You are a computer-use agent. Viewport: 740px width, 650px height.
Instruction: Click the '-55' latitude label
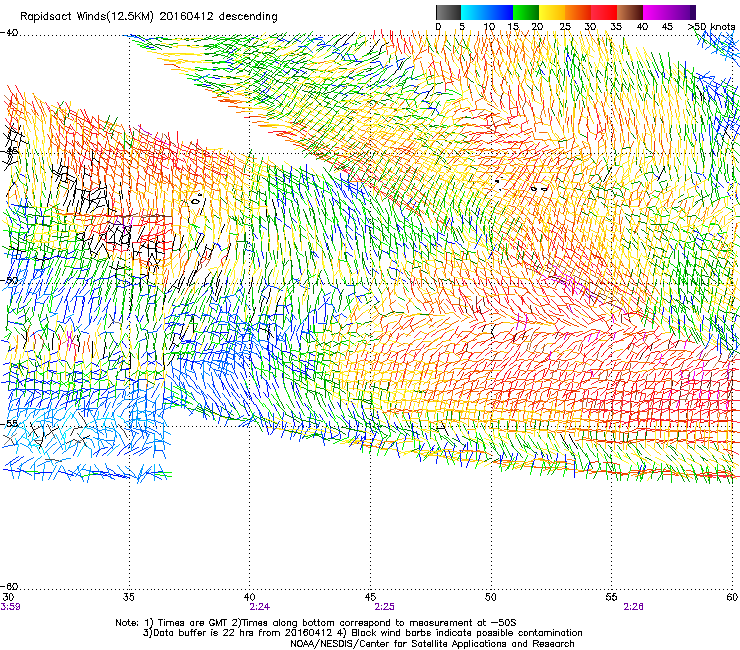click(x=9, y=423)
